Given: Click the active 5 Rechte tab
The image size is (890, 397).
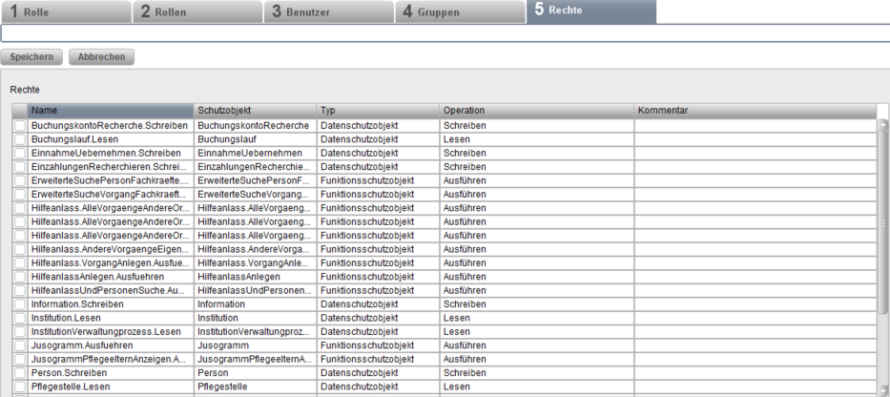Looking at the screenshot, I should (591, 11).
